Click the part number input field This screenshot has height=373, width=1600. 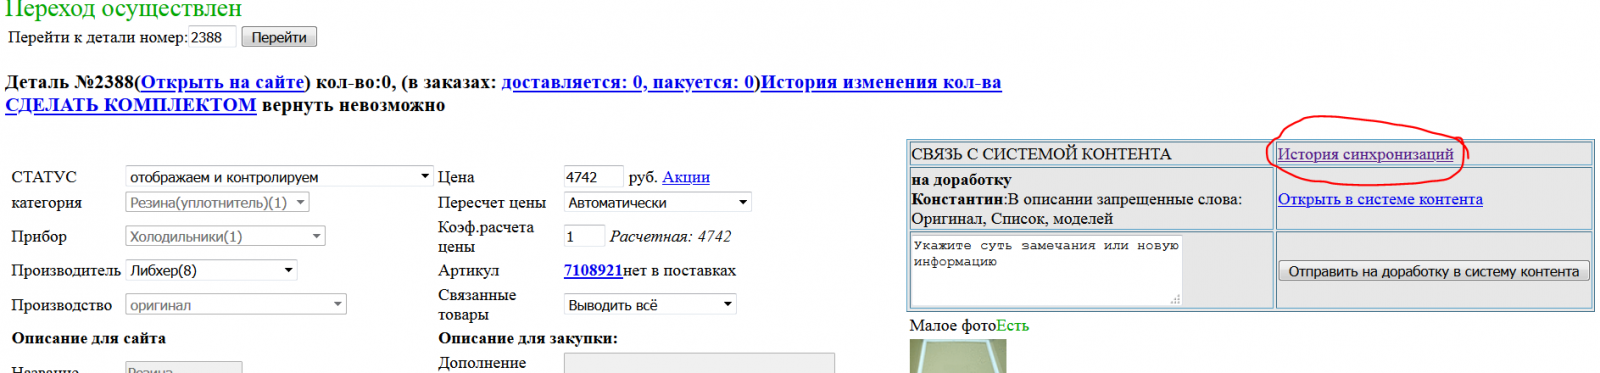(x=212, y=37)
